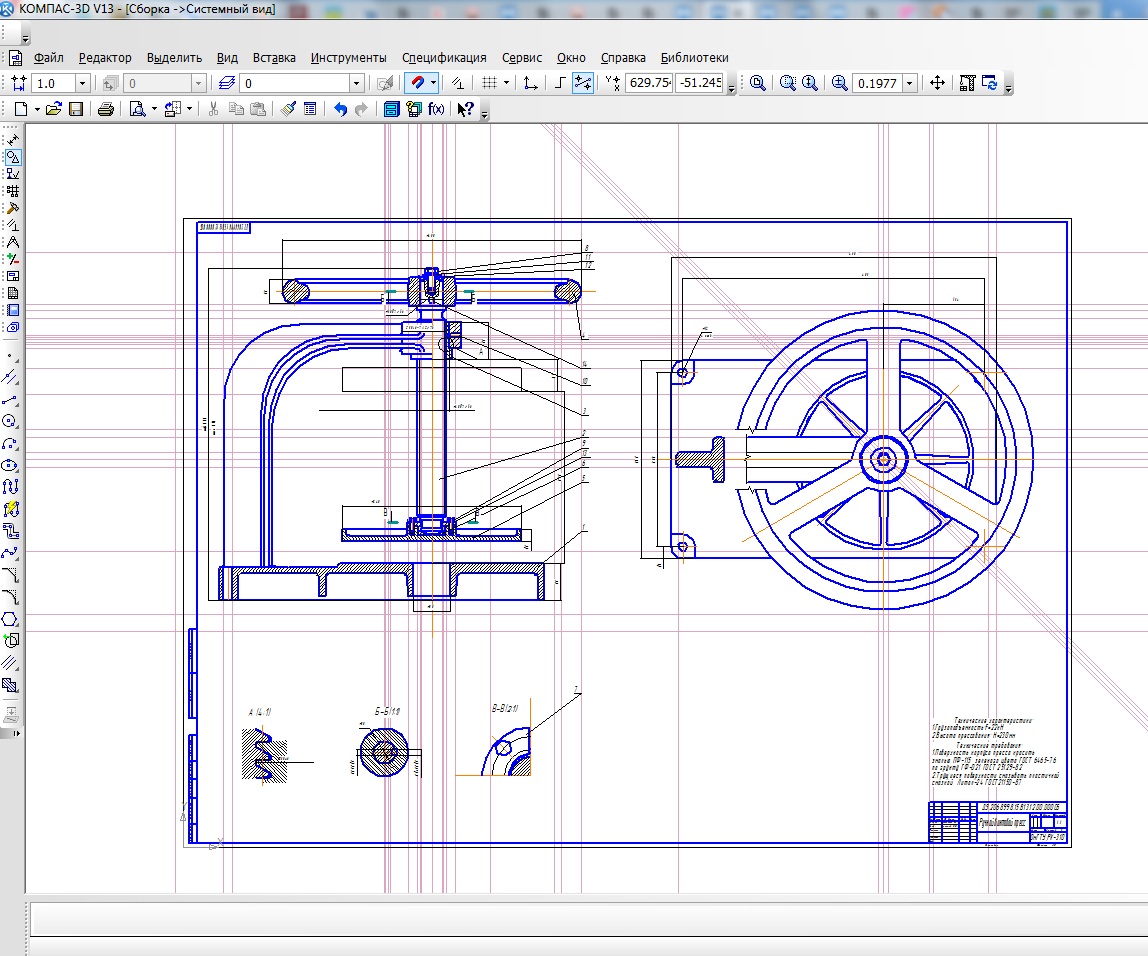Click the document icon left of Файл
This screenshot has width=1148, height=956.
[x=15, y=58]
